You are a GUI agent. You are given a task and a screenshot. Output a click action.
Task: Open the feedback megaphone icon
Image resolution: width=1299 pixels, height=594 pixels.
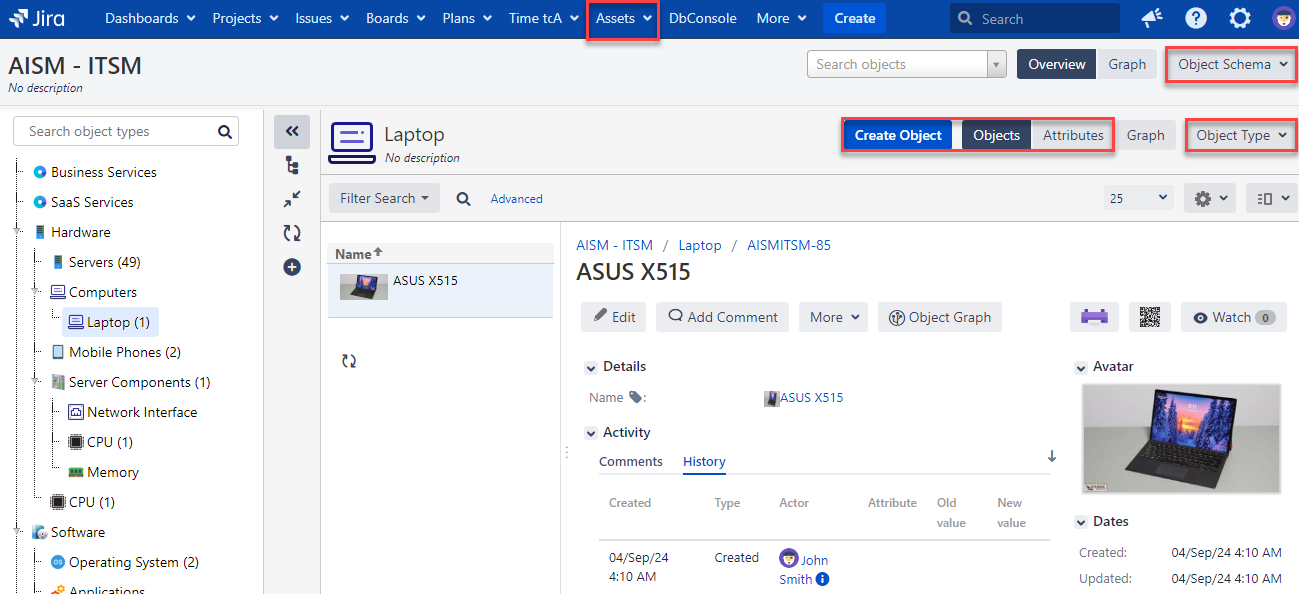[x=1151, y=18]
